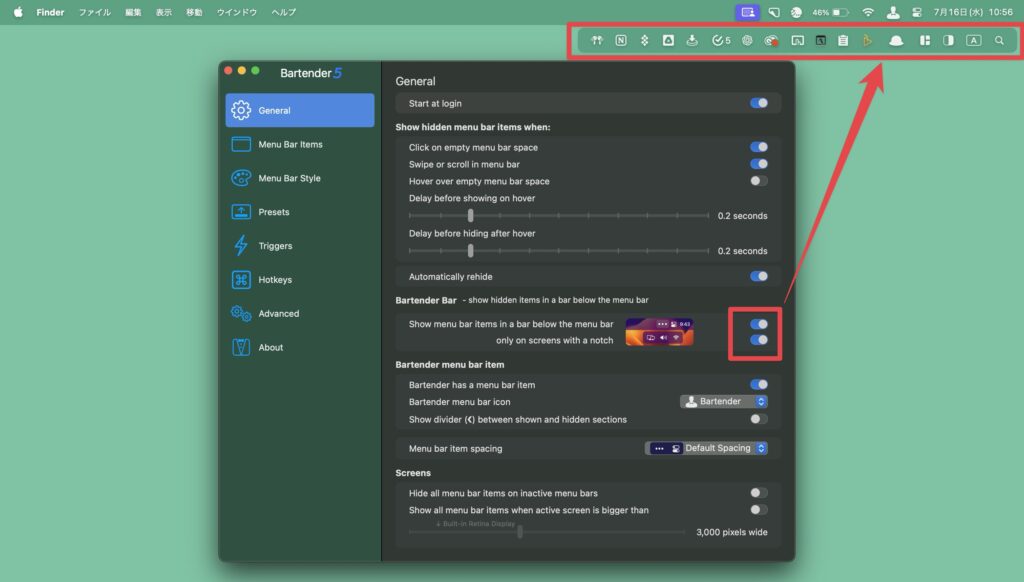The width and height of the screenshot is (1024, 582).
Task: Open the Advanced settings section
Action: 300,314
